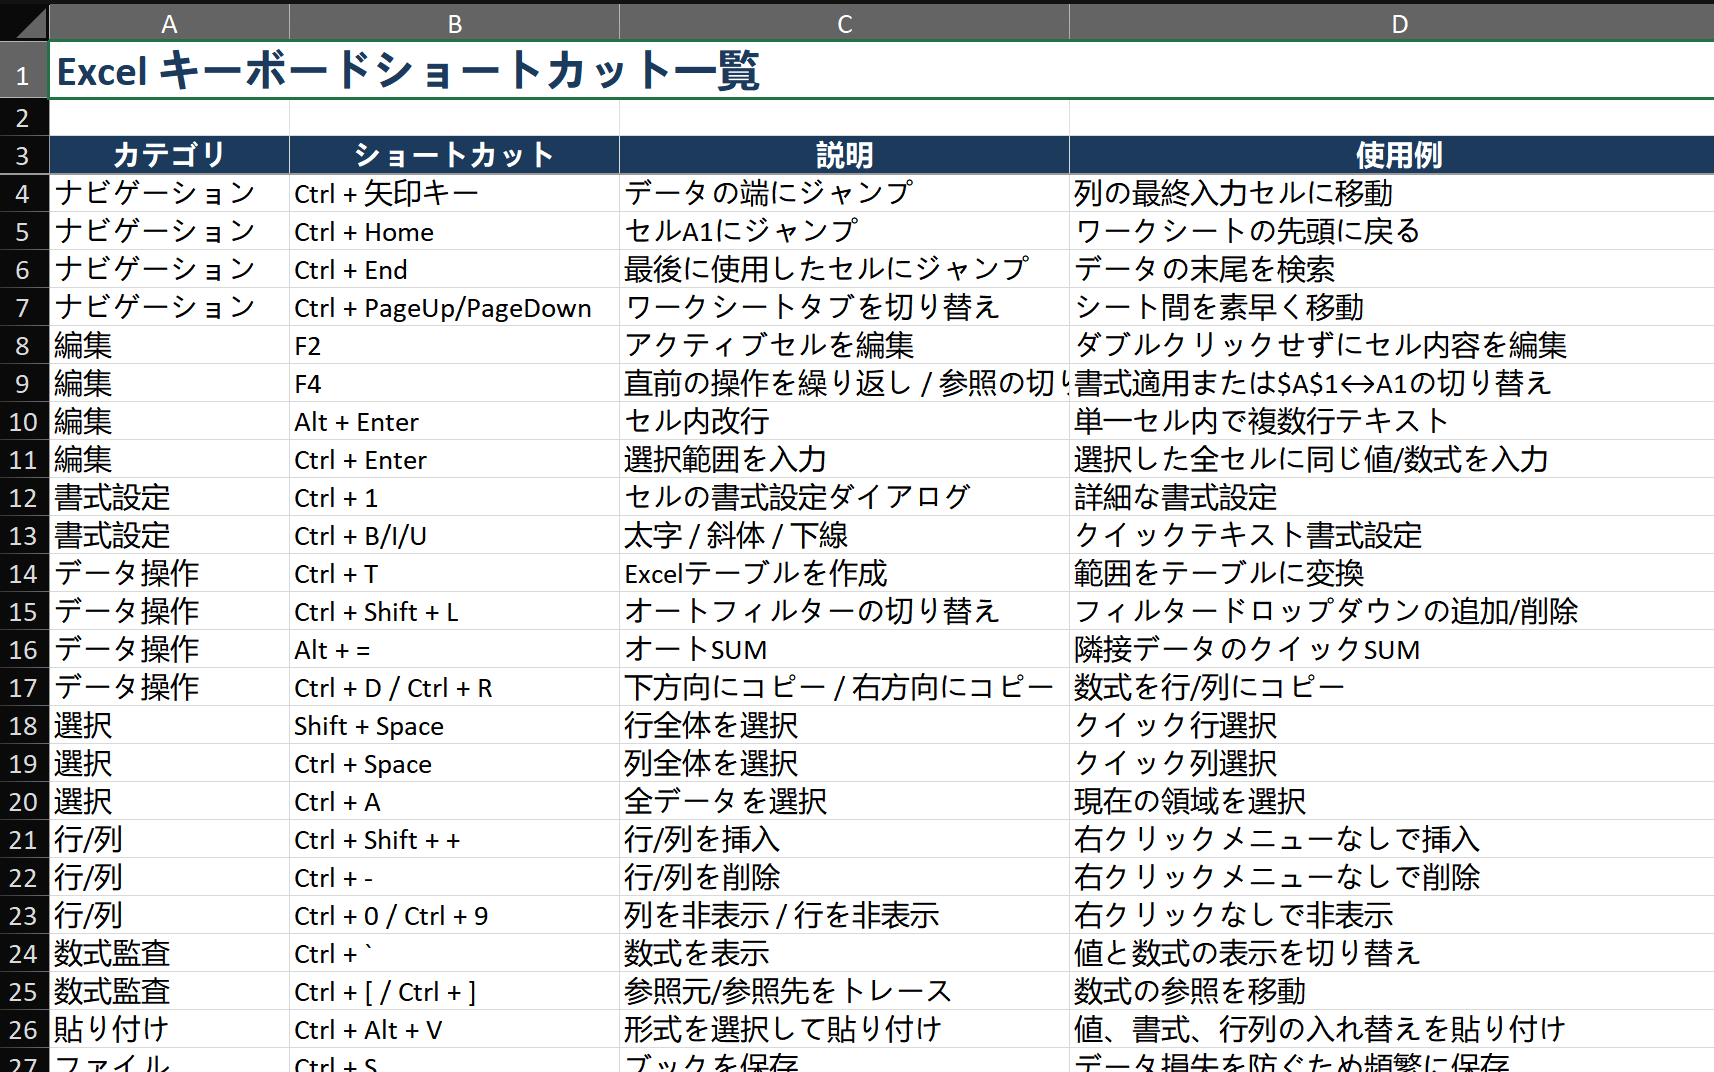Screen dimensions: 1714x1072
Task: Click the description 'データの端にジャンプ'
Action: point(844,194)
